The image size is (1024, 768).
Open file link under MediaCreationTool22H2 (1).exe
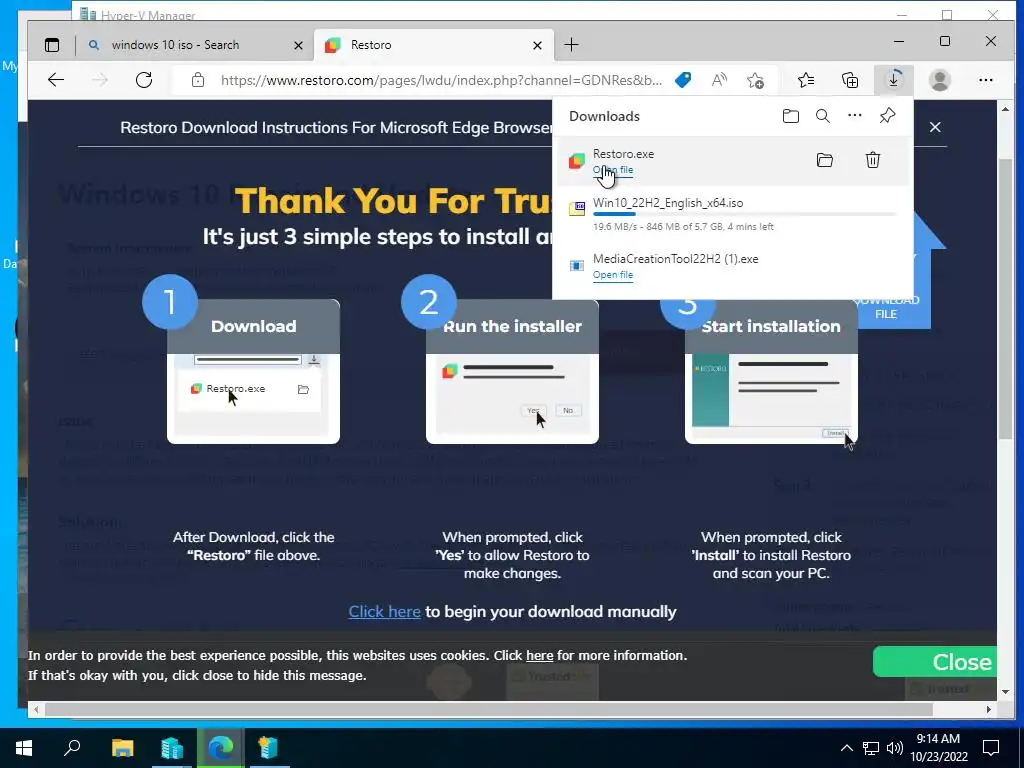click(613, 275)
